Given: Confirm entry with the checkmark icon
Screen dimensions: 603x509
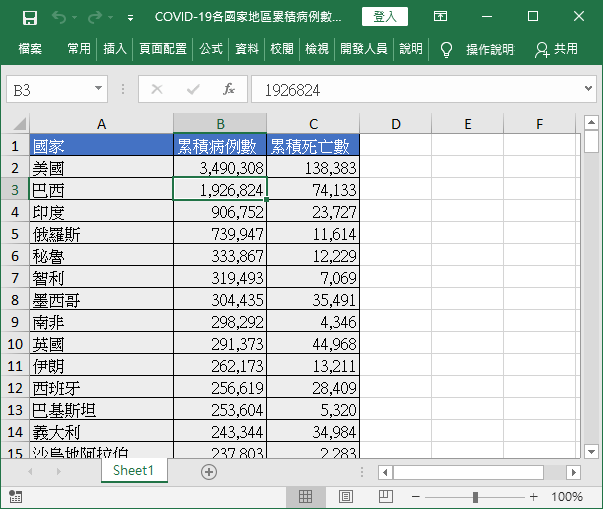Looking at the screenshot, I should (x=193, y=90).
